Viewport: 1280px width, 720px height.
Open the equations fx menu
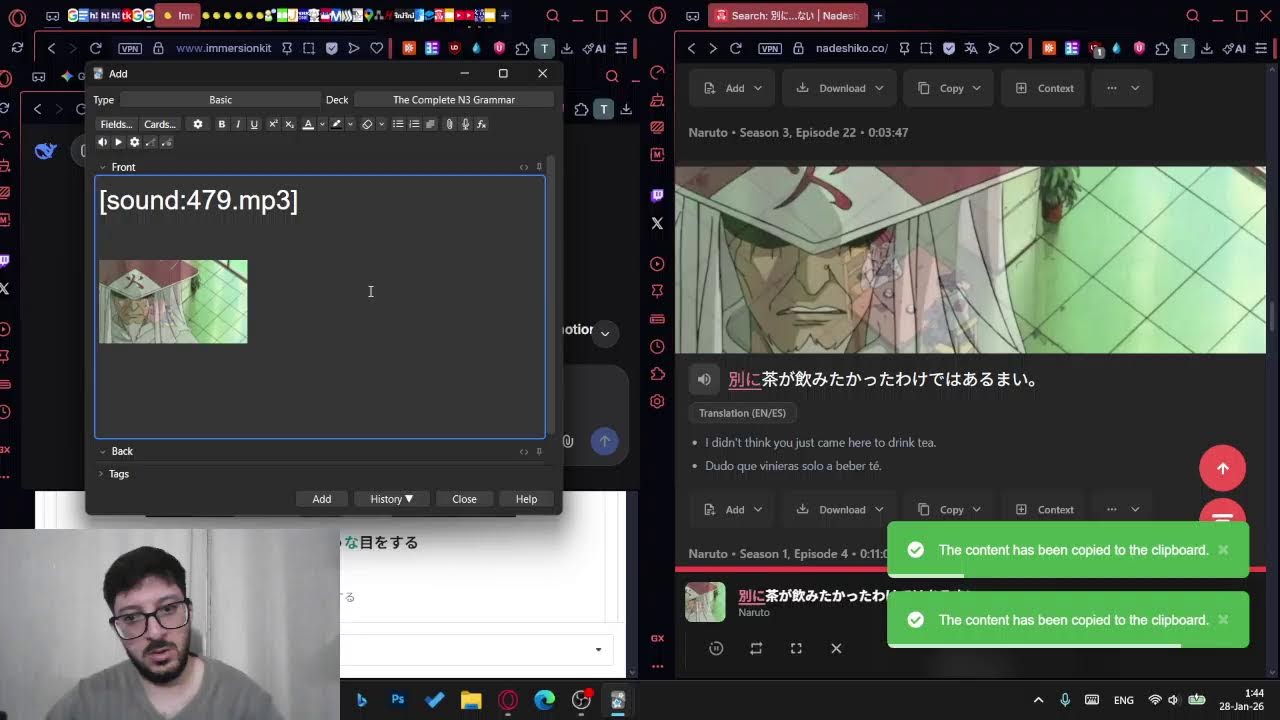(481, 124)
